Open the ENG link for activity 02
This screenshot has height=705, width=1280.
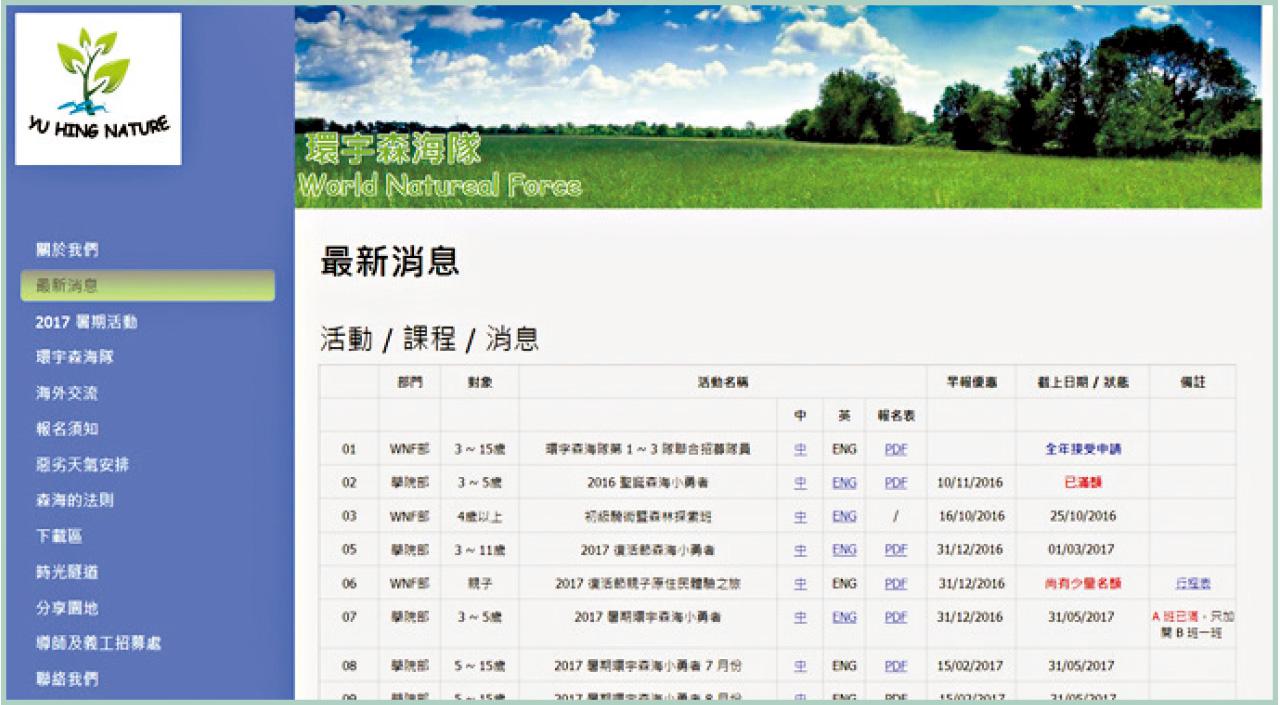[x=844, y=483]
